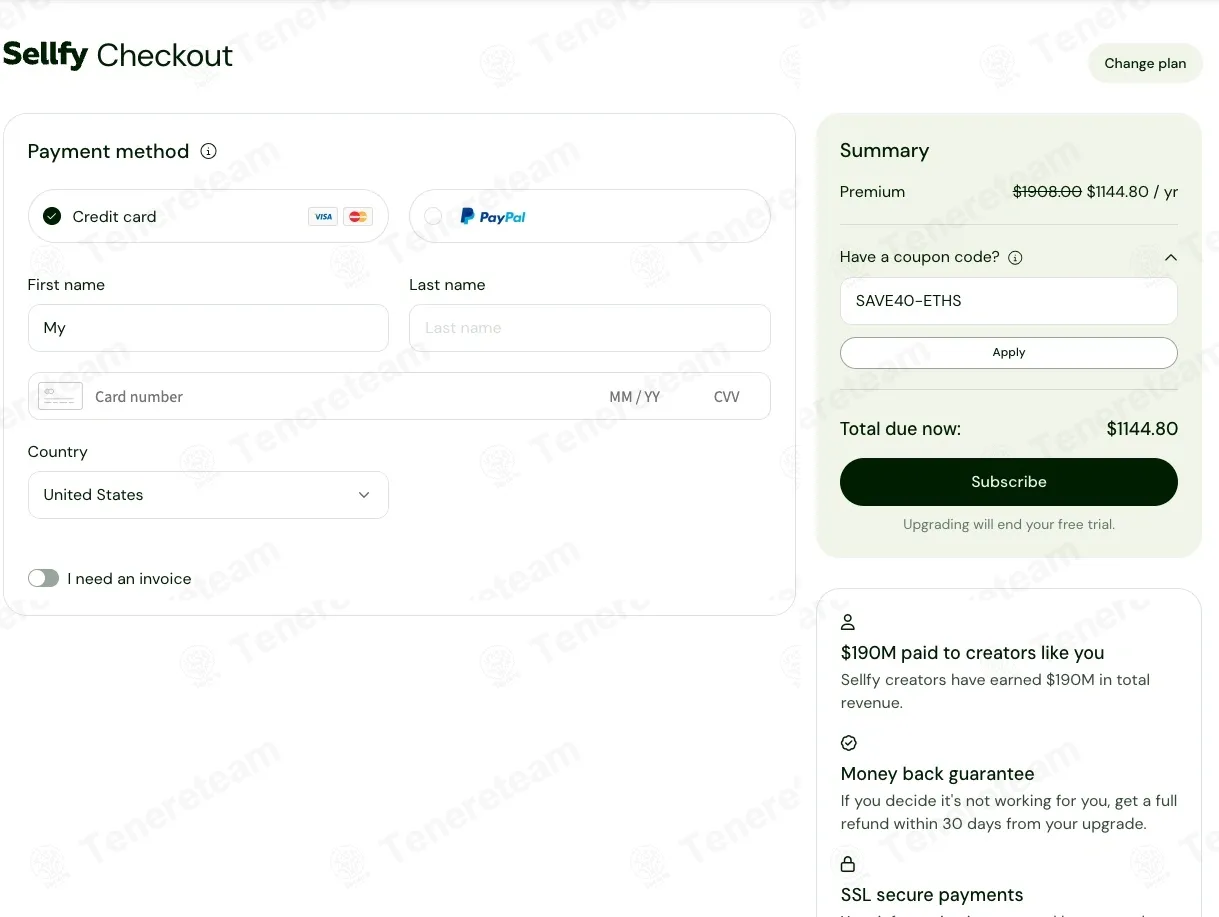This screenshot has width=1219, height=917.
Task: Click the person icon above $190M paid
Action: coord(848,622)
